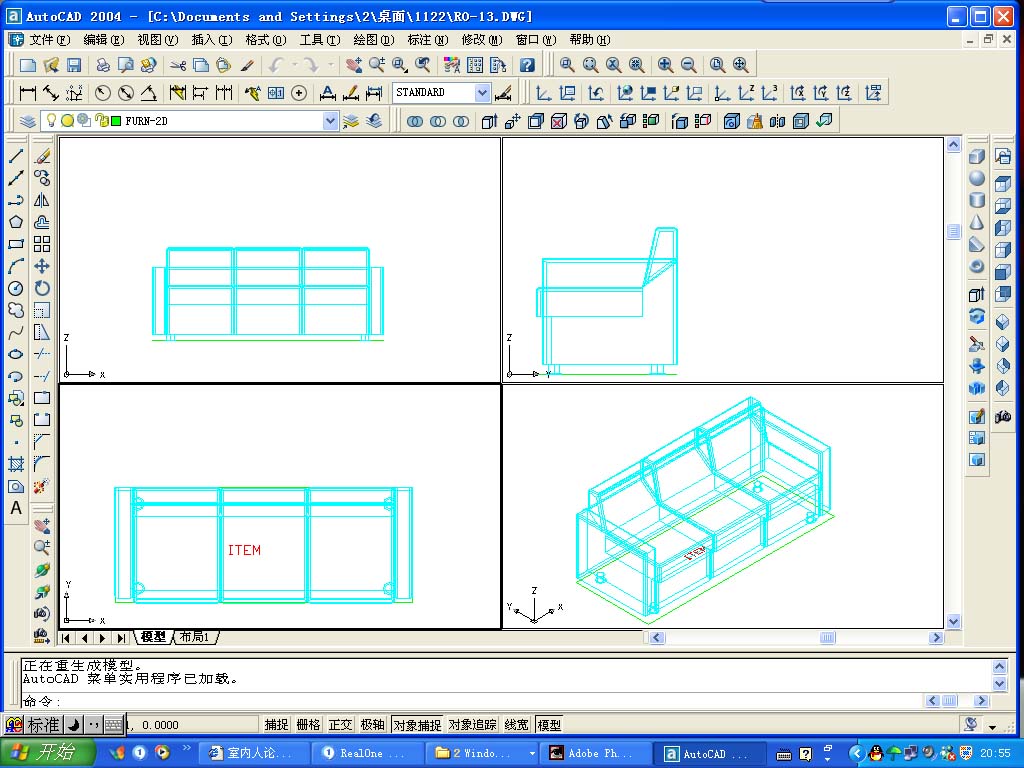
Task: Toggle Ortho mode (正交) in status bar
Action: [340, 725]
